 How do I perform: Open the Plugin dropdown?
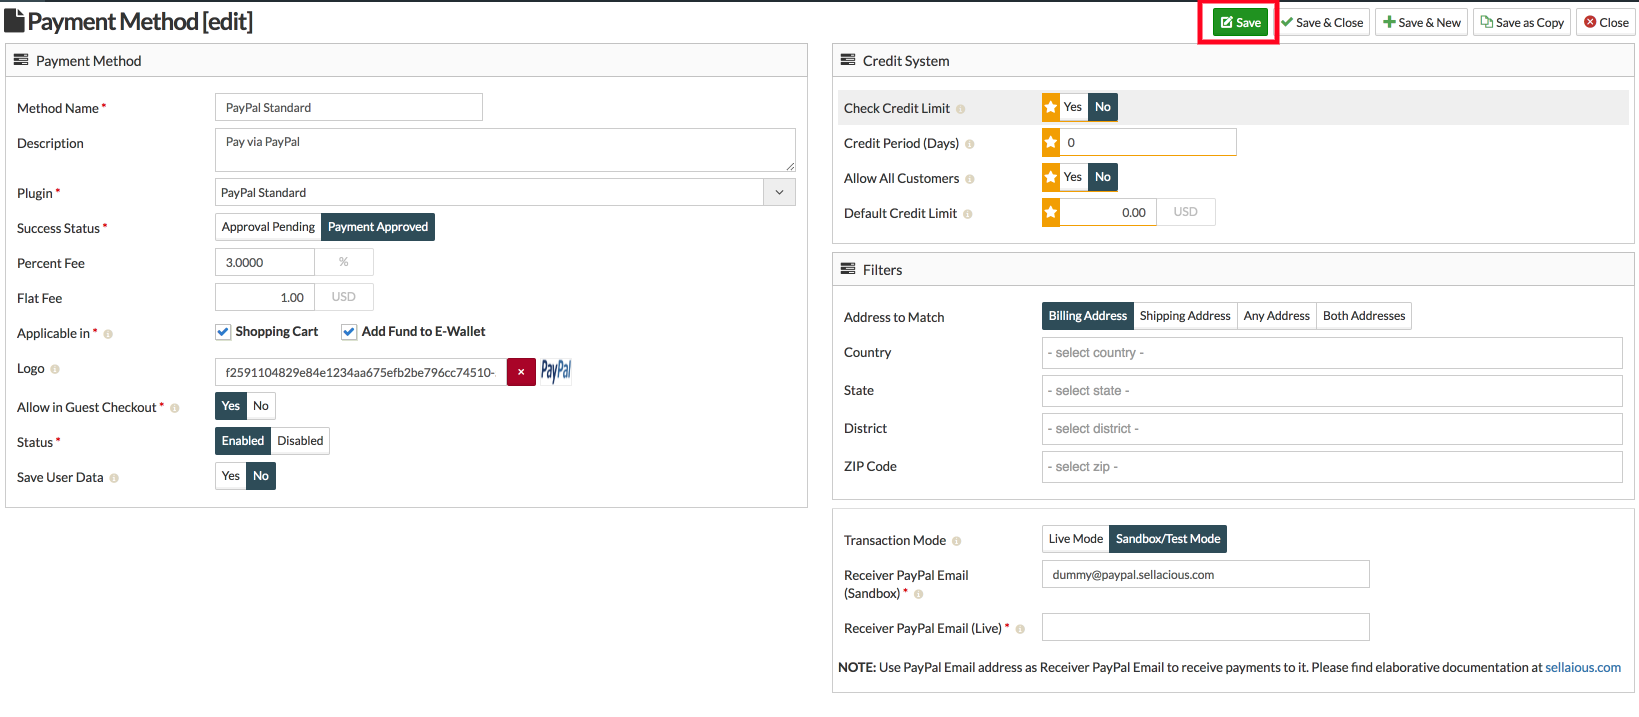505,192
